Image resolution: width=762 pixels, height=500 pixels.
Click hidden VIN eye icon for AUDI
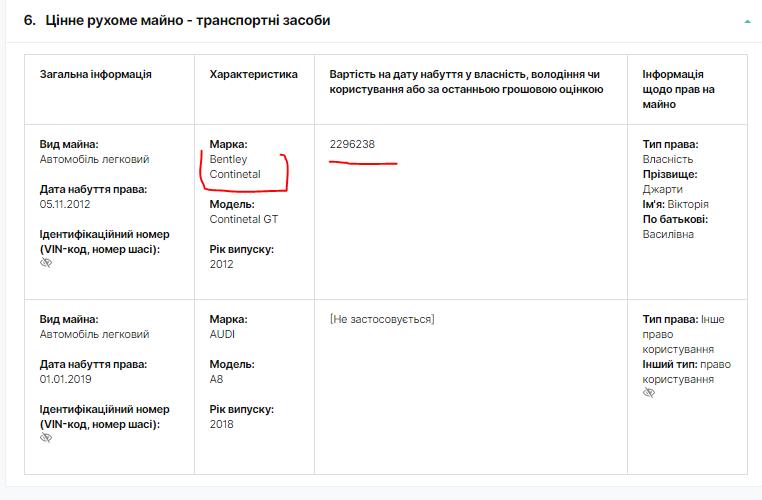(46, 438)
